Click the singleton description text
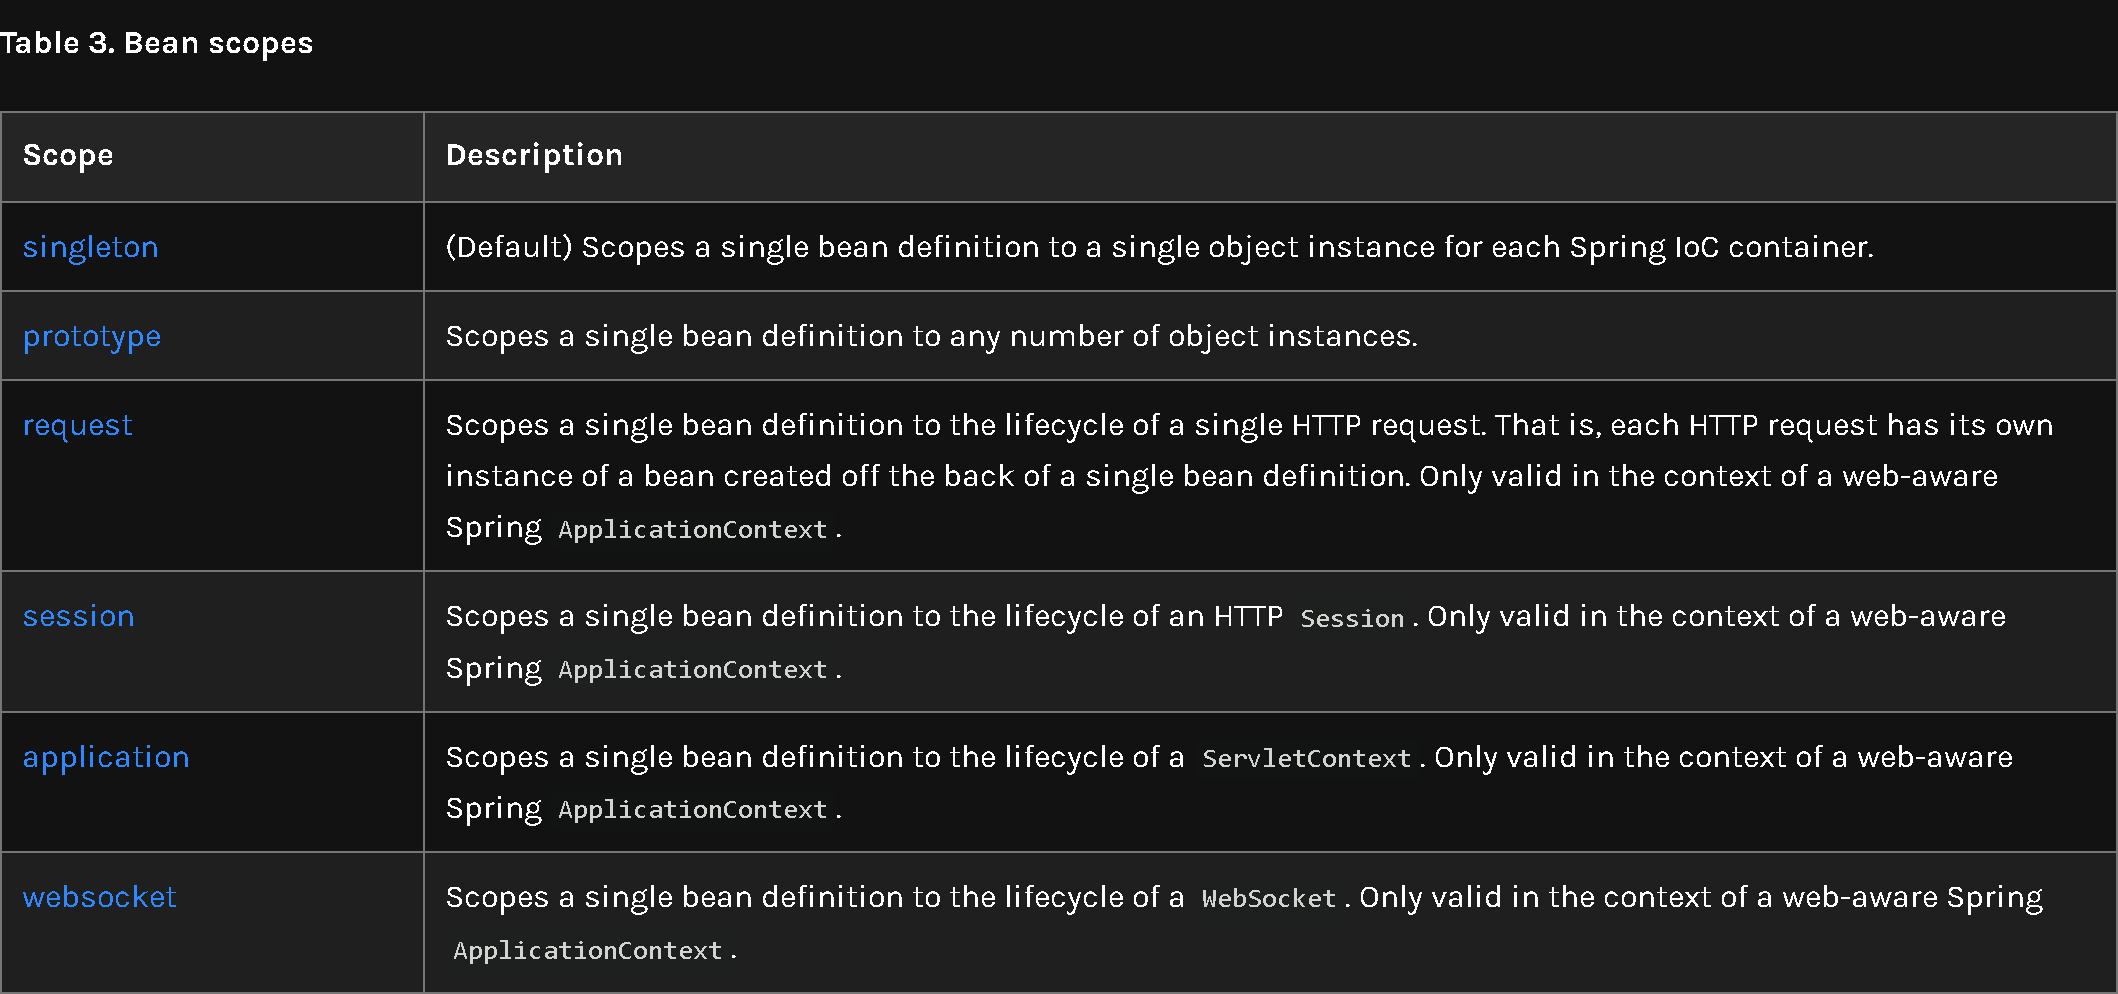The image size is (2118, 994). coord(1159,247)
